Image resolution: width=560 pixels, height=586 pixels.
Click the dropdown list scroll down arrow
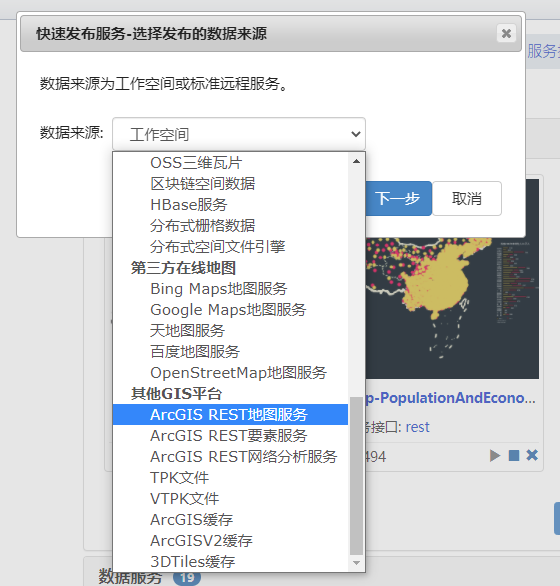(356, 563)
